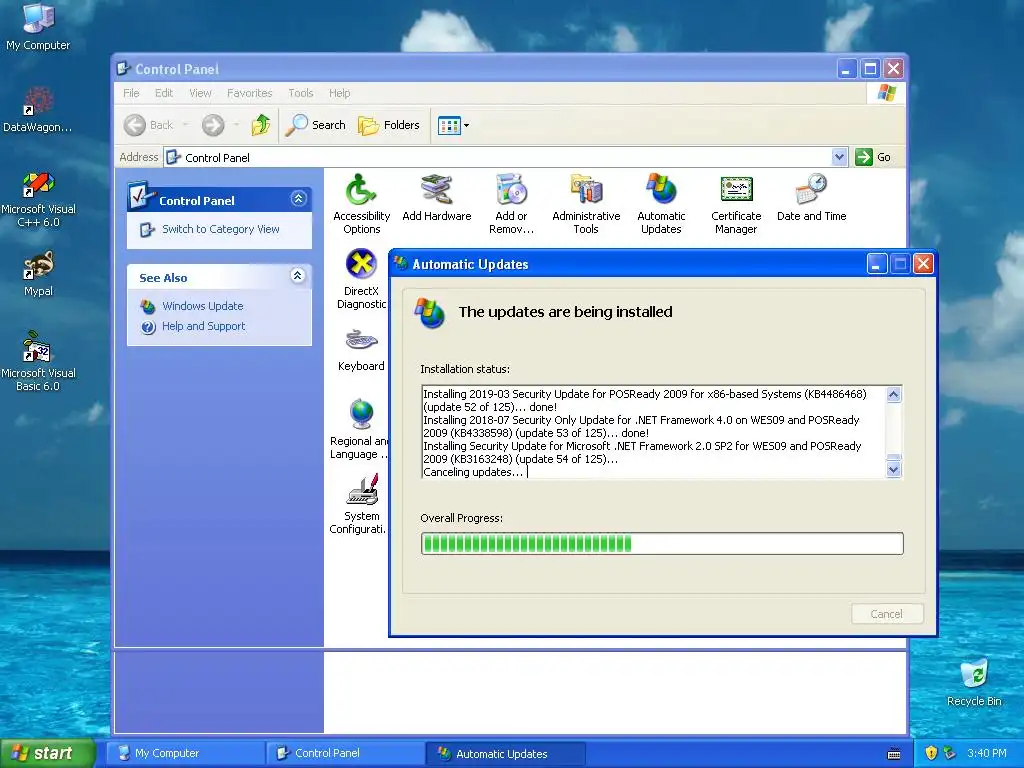Open the Keyboard applet

point(361,349)
